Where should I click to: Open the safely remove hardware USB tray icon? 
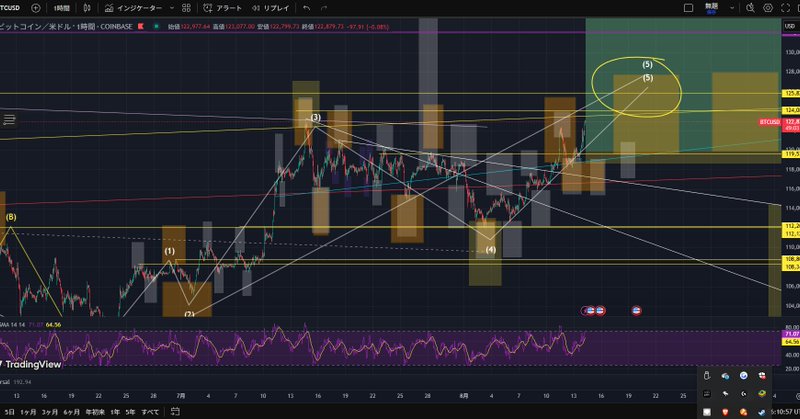point(707,376)
